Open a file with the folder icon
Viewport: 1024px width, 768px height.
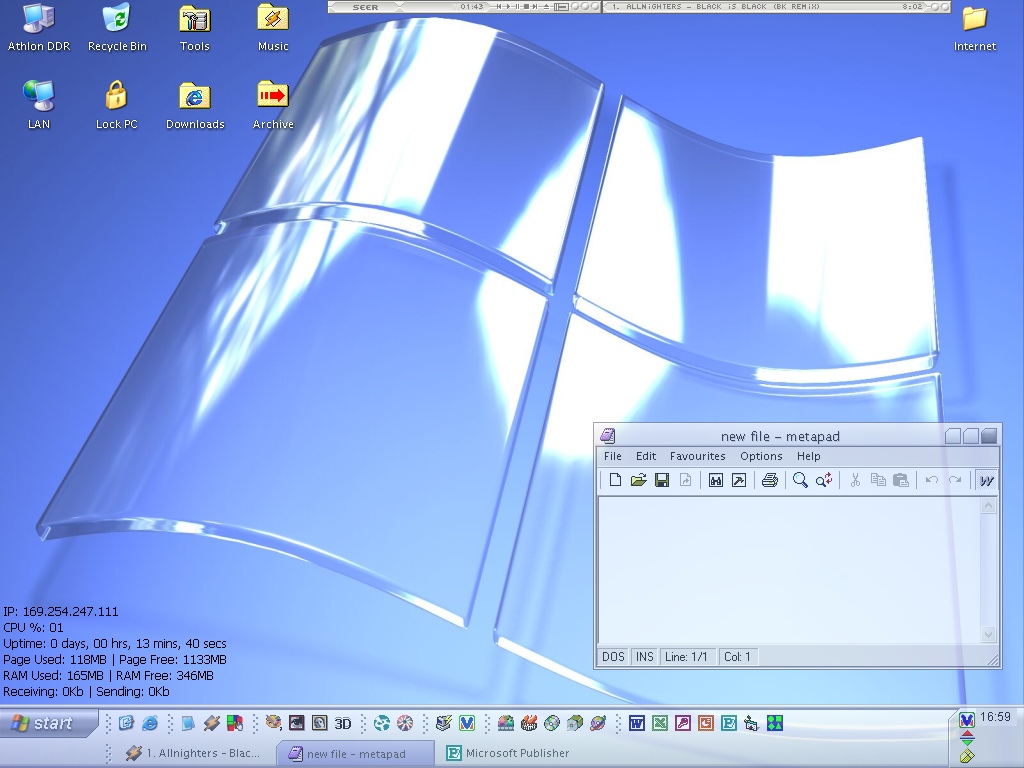[638, 481]
